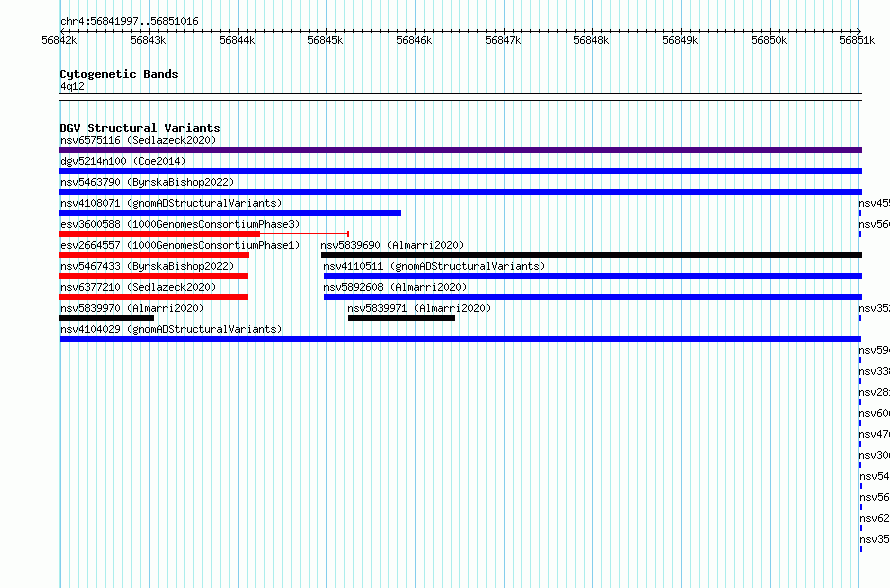The width and height of the screenshot is (890, 588).
Task: Click the blue nsv4110511 feature bar
Action: [593, 276]
